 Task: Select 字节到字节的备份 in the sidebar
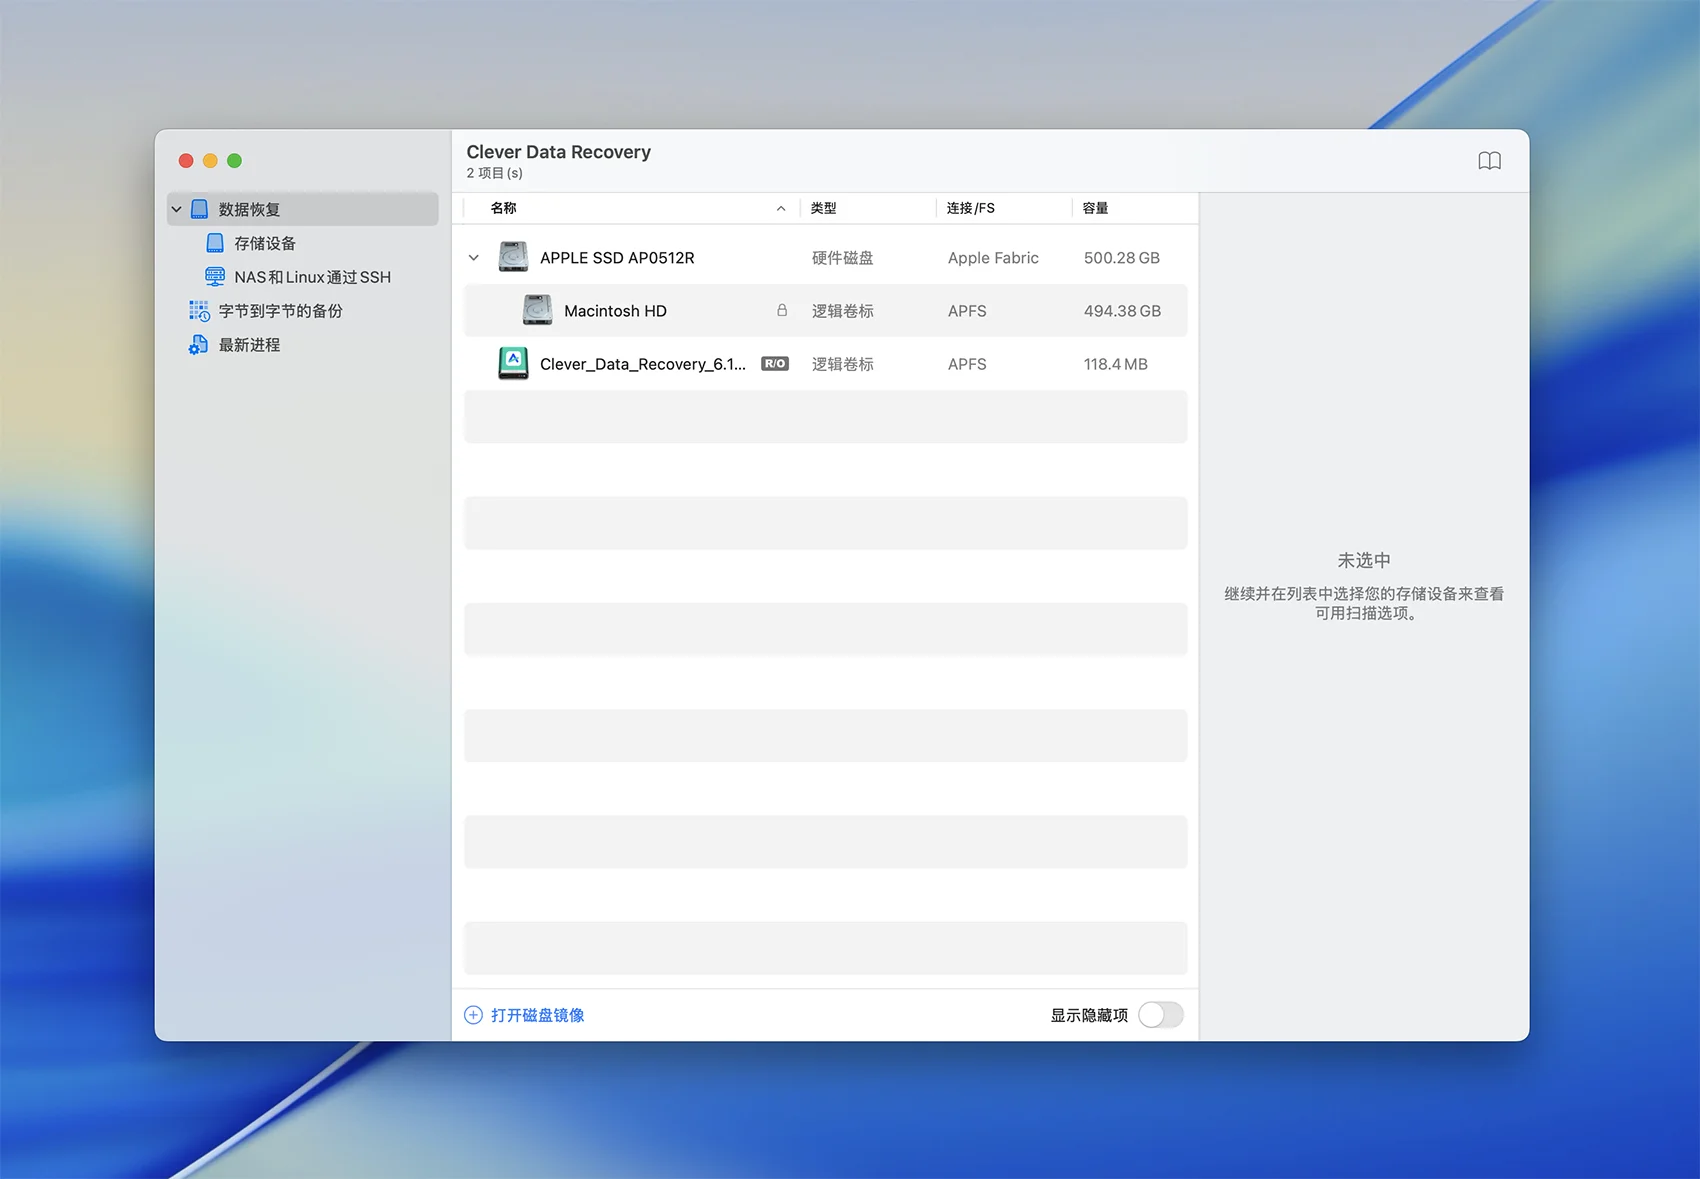pyautogui.click(x=280, y=311)
